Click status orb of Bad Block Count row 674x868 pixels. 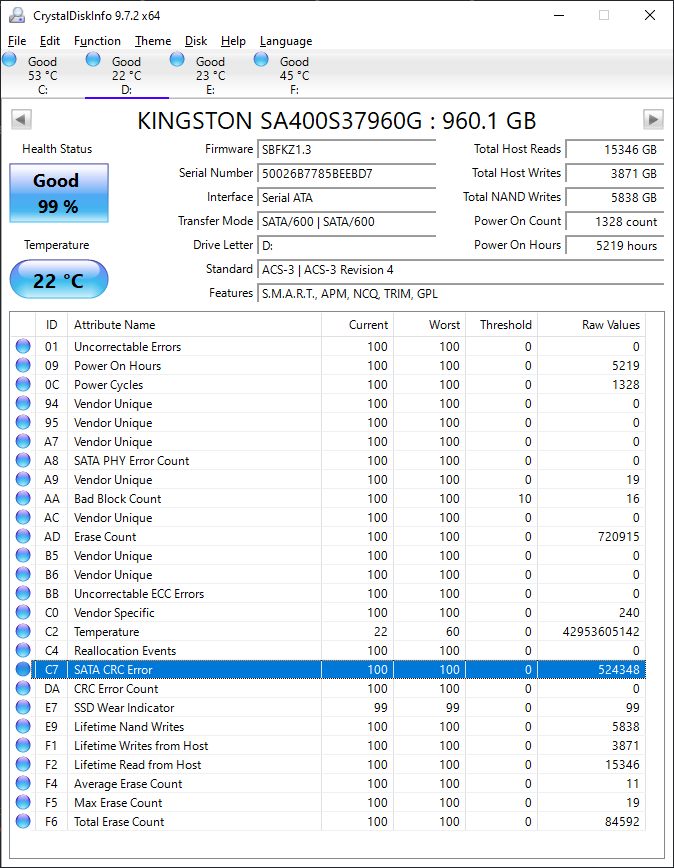click(x=23, y=498)
